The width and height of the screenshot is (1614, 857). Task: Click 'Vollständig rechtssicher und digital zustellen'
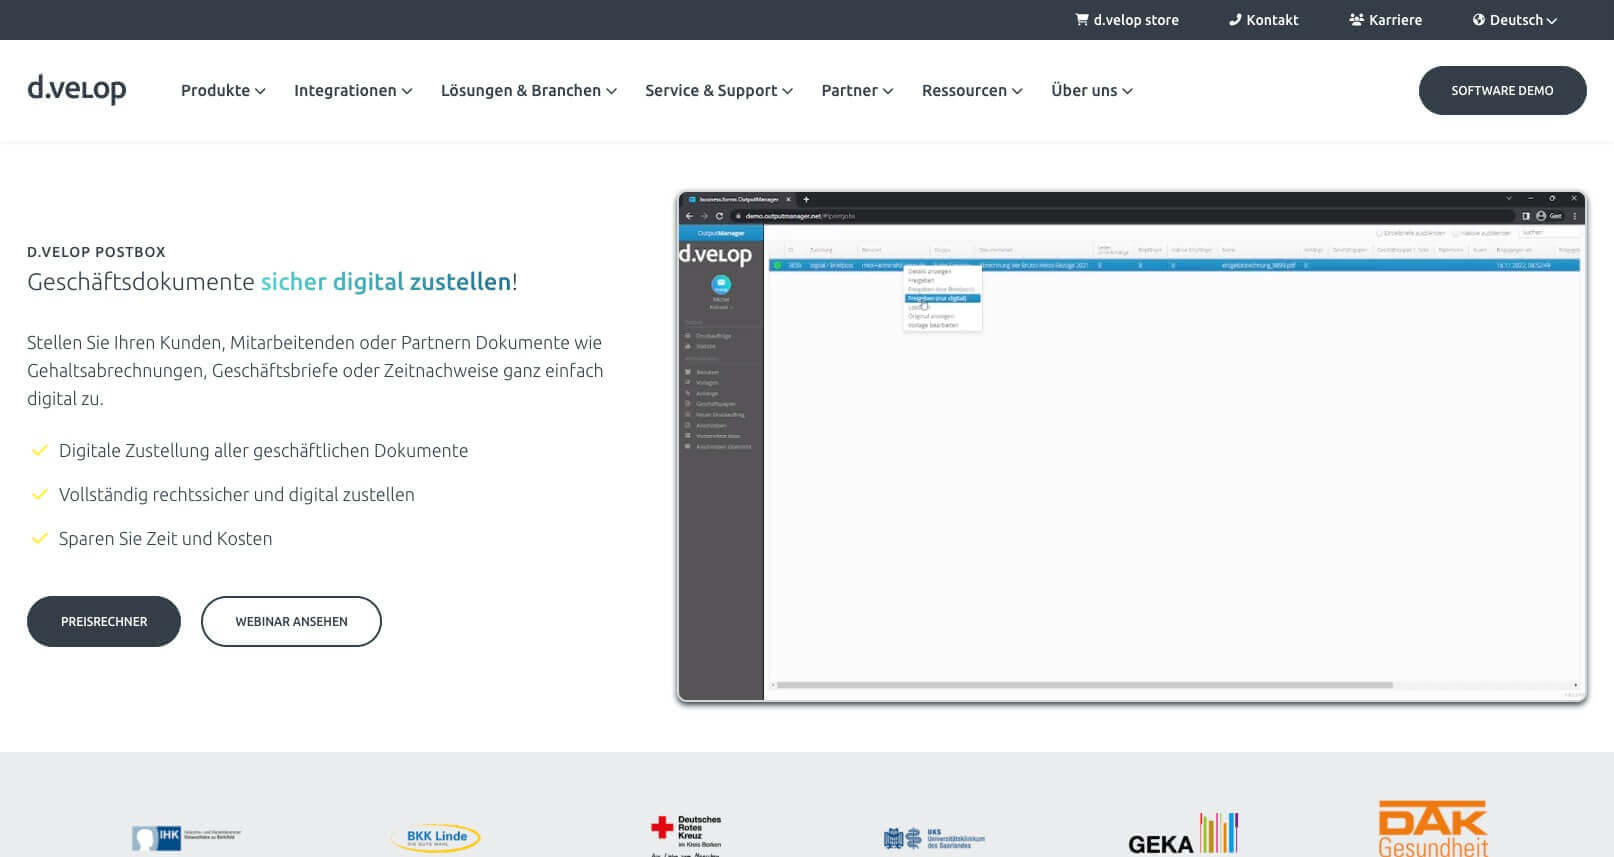236,495
